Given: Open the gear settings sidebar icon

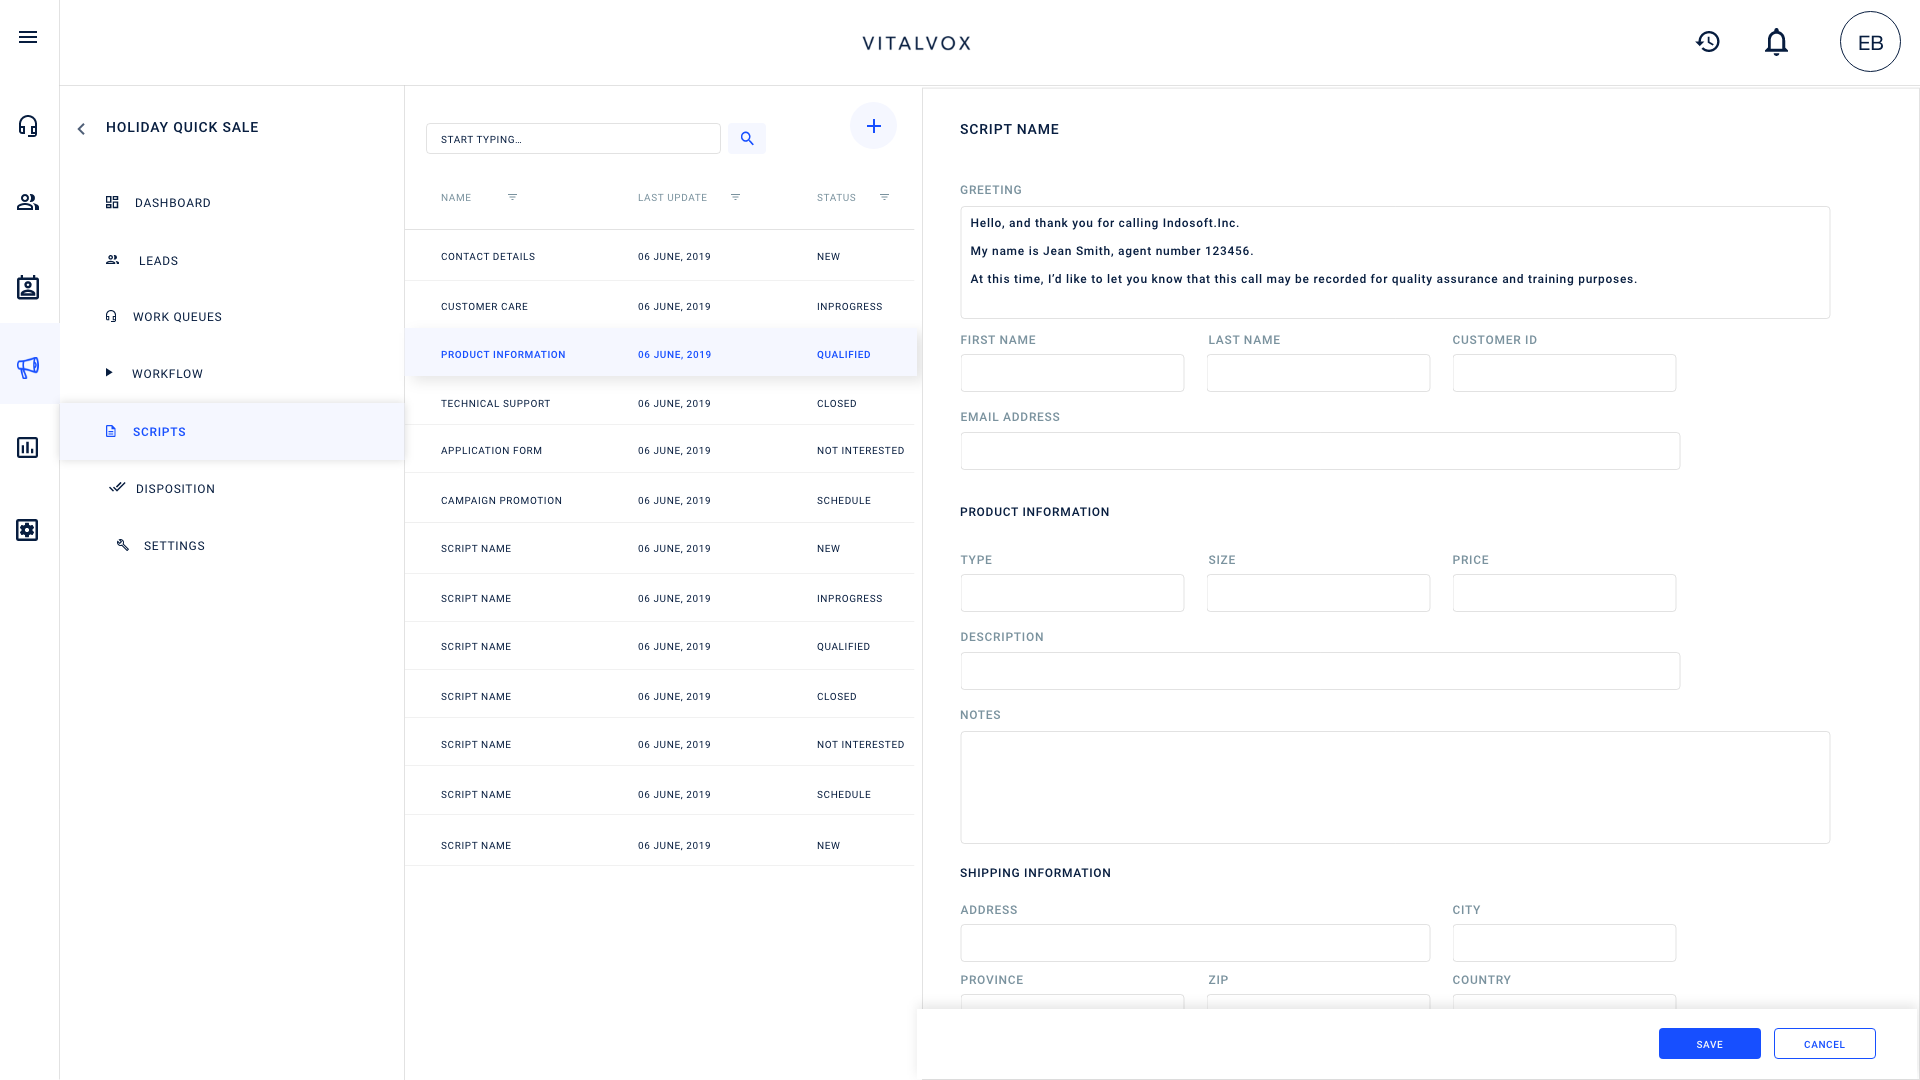Looking at the screenshot, I should tap(28, 530).
